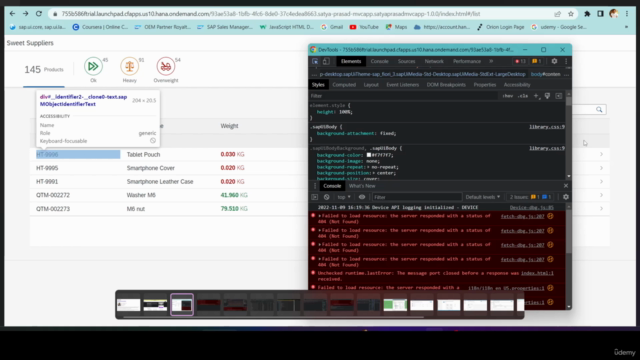Image resolution: width=640 pixels, height=360 pixels.
Task: Switch to the Elements tab in DevTools
Action: coord(351,61)
